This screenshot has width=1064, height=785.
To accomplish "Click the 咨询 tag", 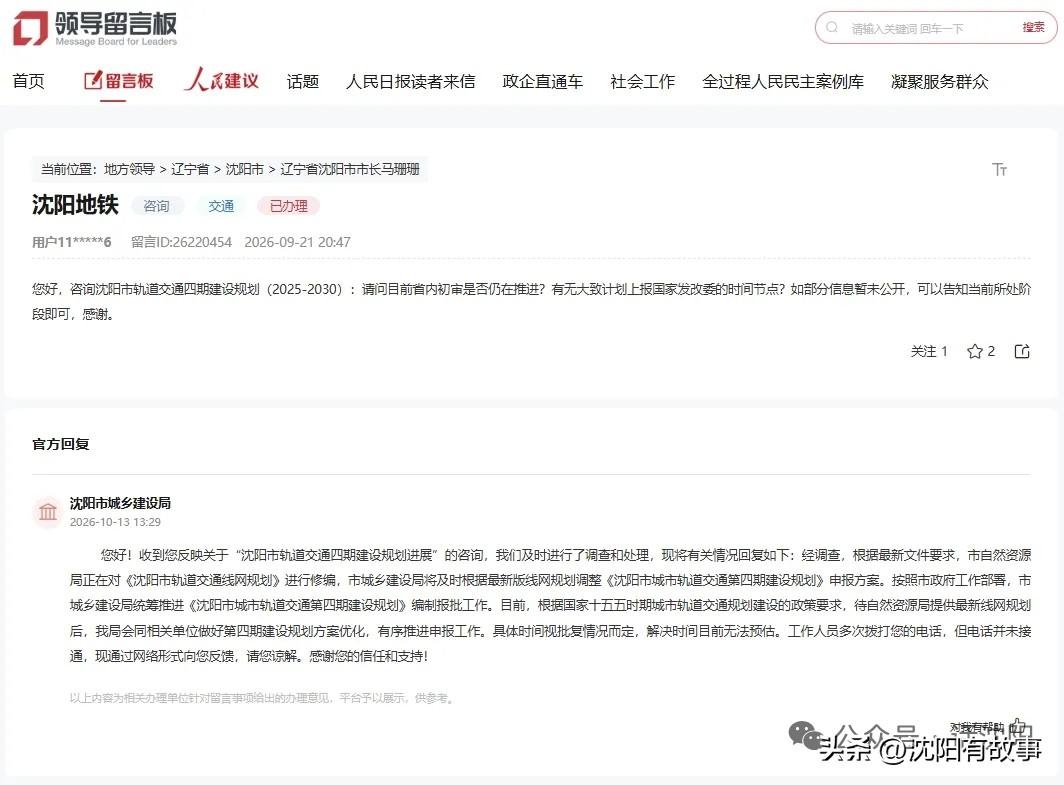I will coord(157,206).
